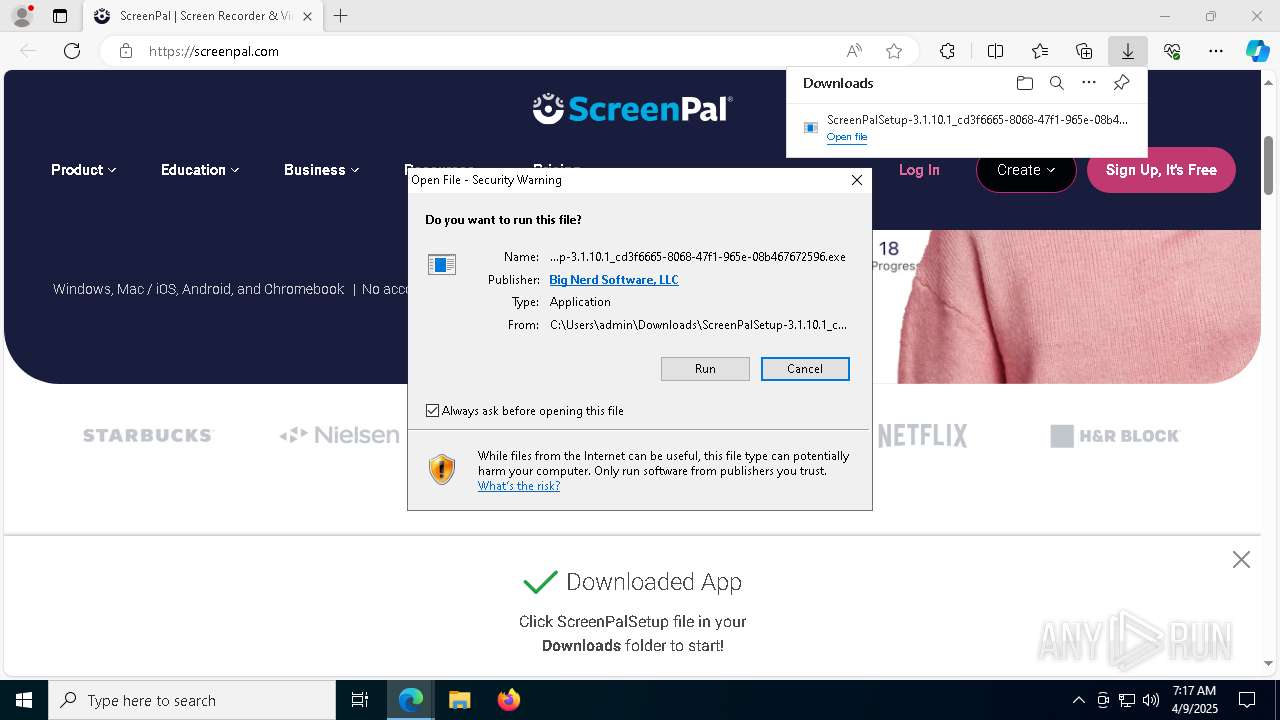Click the browser profile avatar icon

22,16
